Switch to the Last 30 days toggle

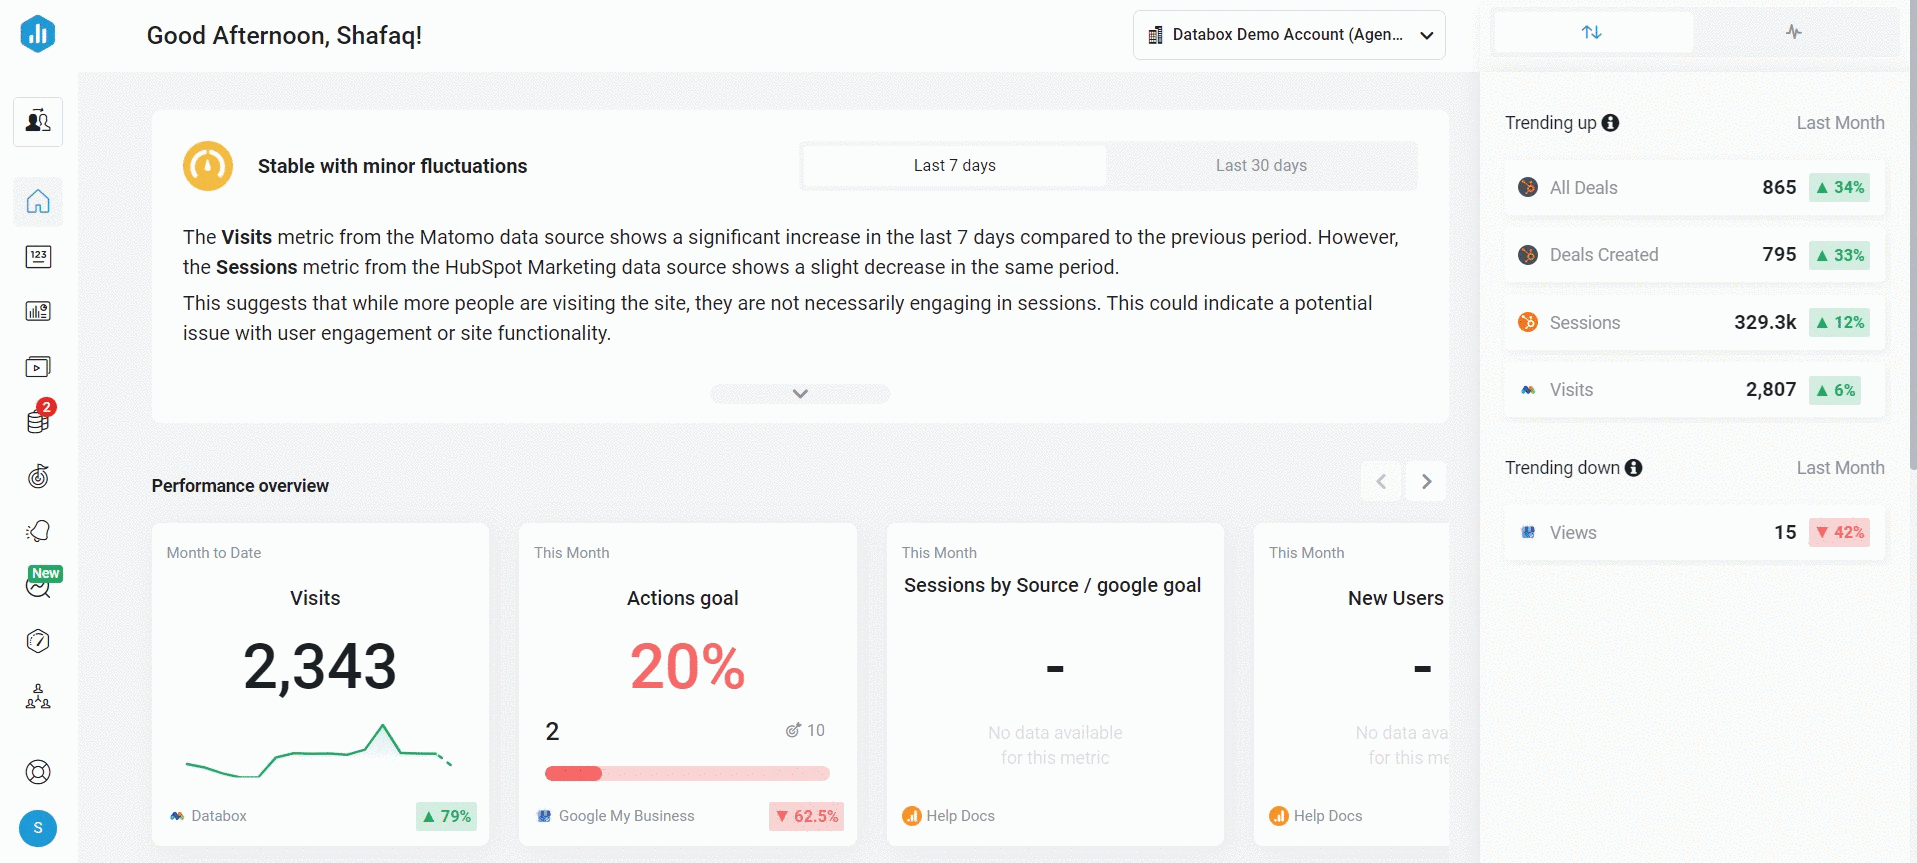(1261, 166)
